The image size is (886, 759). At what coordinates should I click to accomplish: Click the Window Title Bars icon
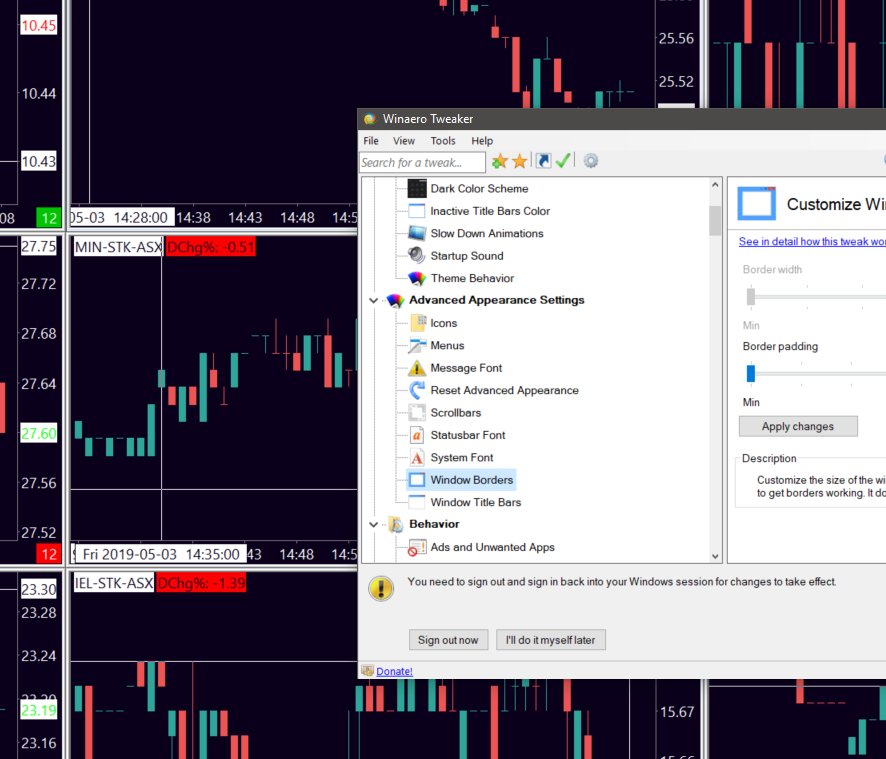pos(417,502)
